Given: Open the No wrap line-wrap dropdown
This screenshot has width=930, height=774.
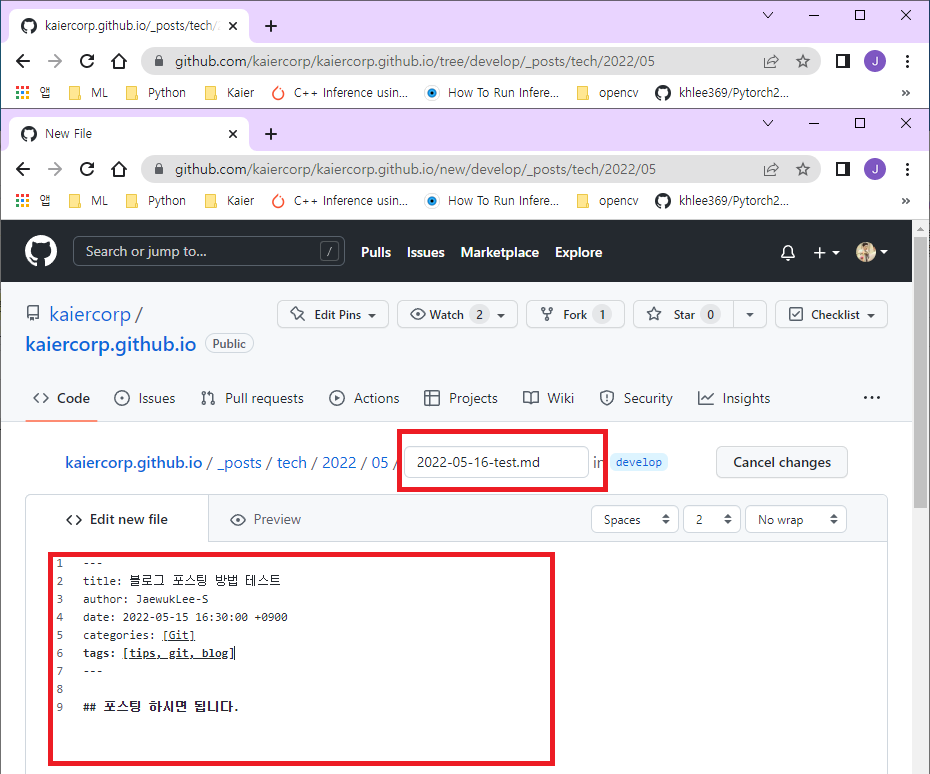Looking at the screenshot, I should [x=795, y=519].
